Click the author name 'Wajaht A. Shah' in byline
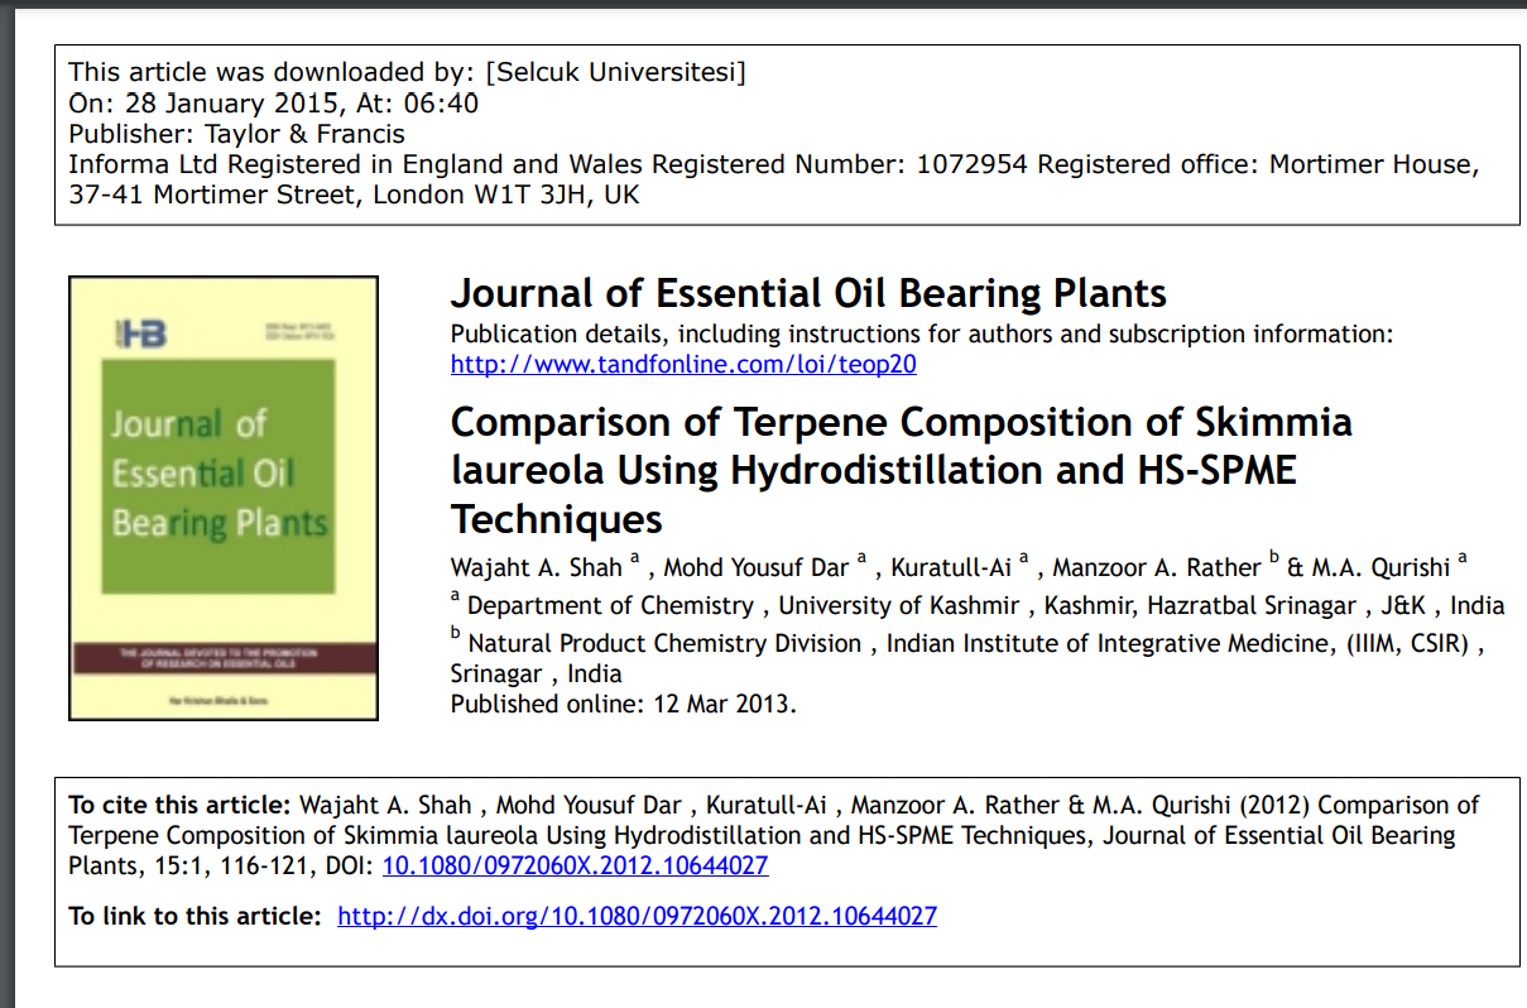 [536, 568]
